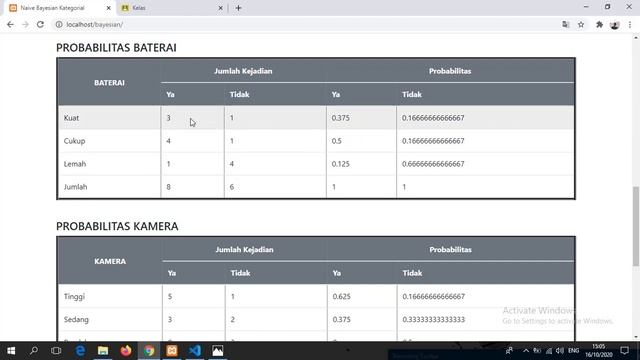Select the Naive Bayesian Kategorial tab

click(59, 8)
